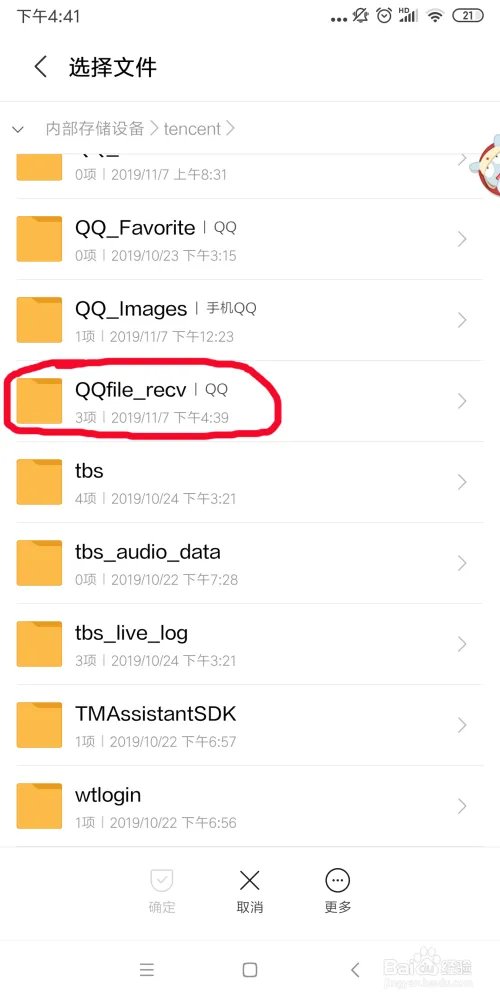Open TMAssistantSDK via its right chevron
The height and width of the screenshot is (1000, 500).
[462, 725]
